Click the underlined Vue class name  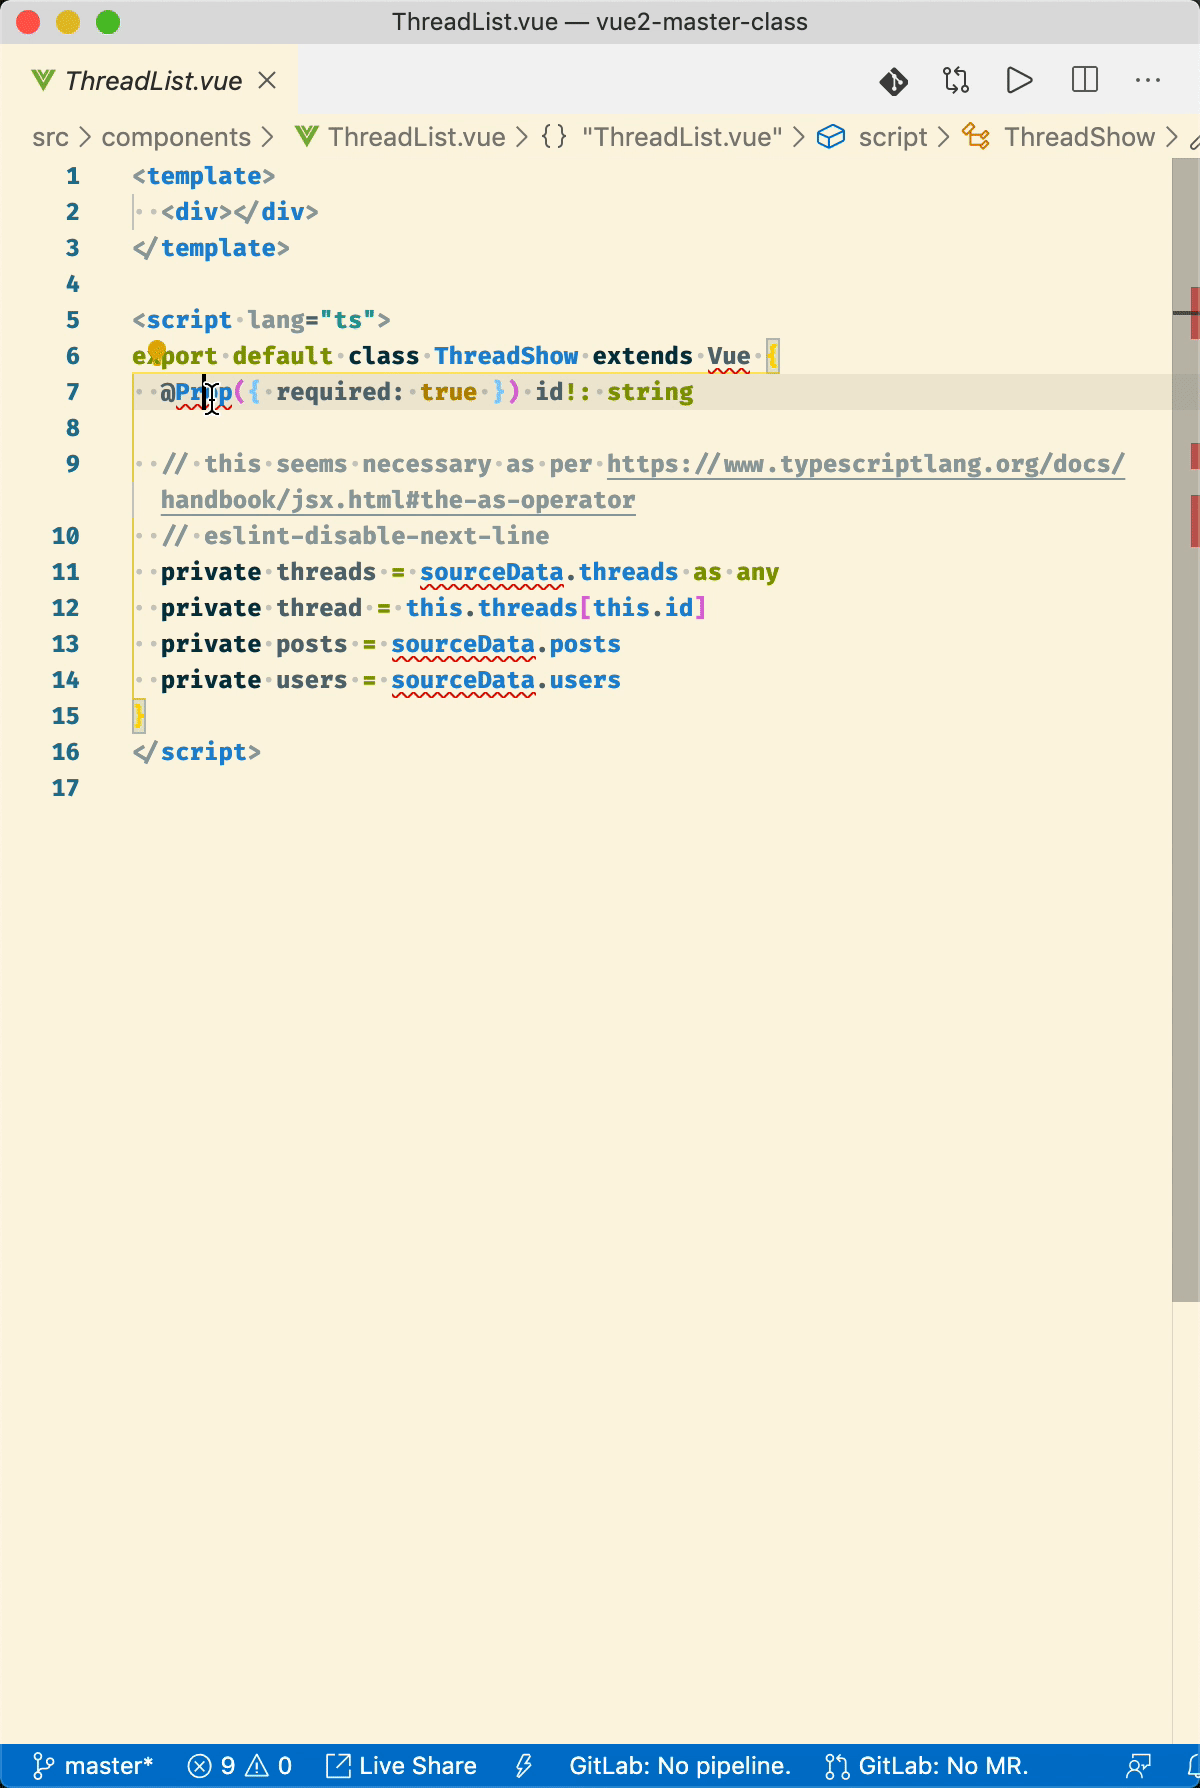coord(729,356)
